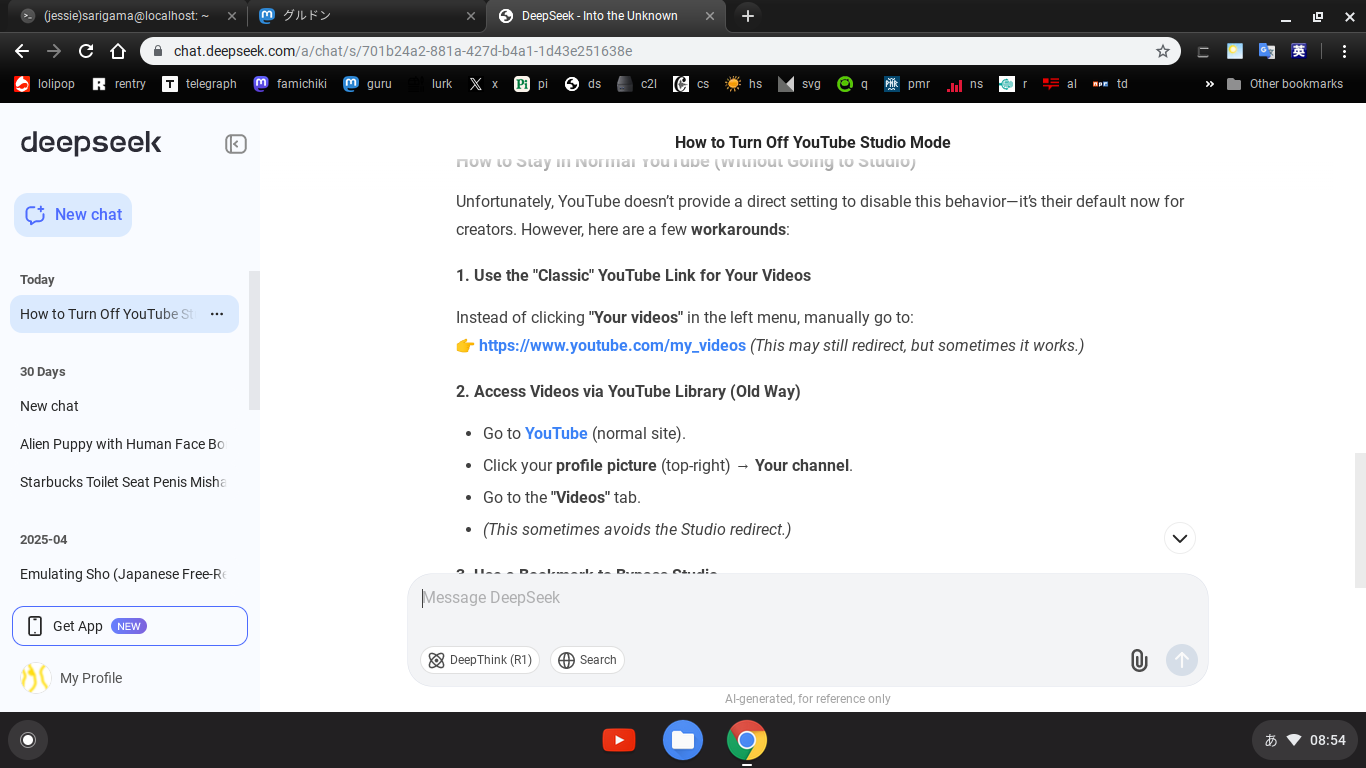Open 'Emulating Sho' chat entry
Screen dimensions: 1366x768
point(124,574)
